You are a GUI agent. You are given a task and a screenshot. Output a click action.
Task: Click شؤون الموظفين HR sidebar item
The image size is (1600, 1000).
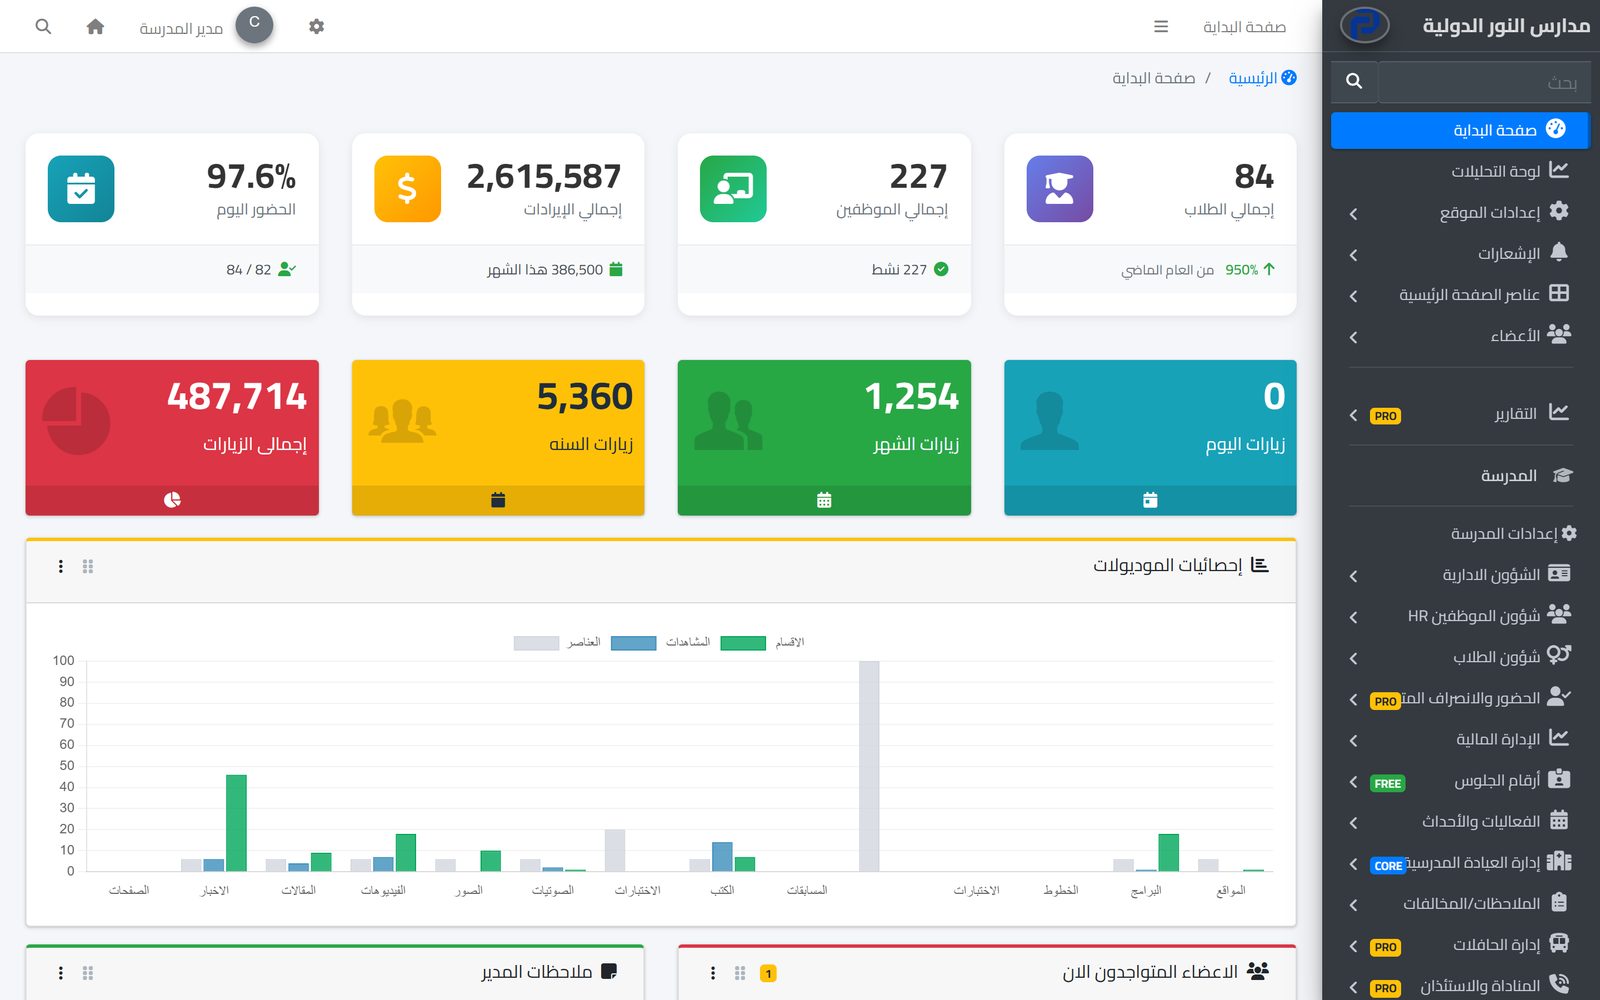click(1460, 616)
